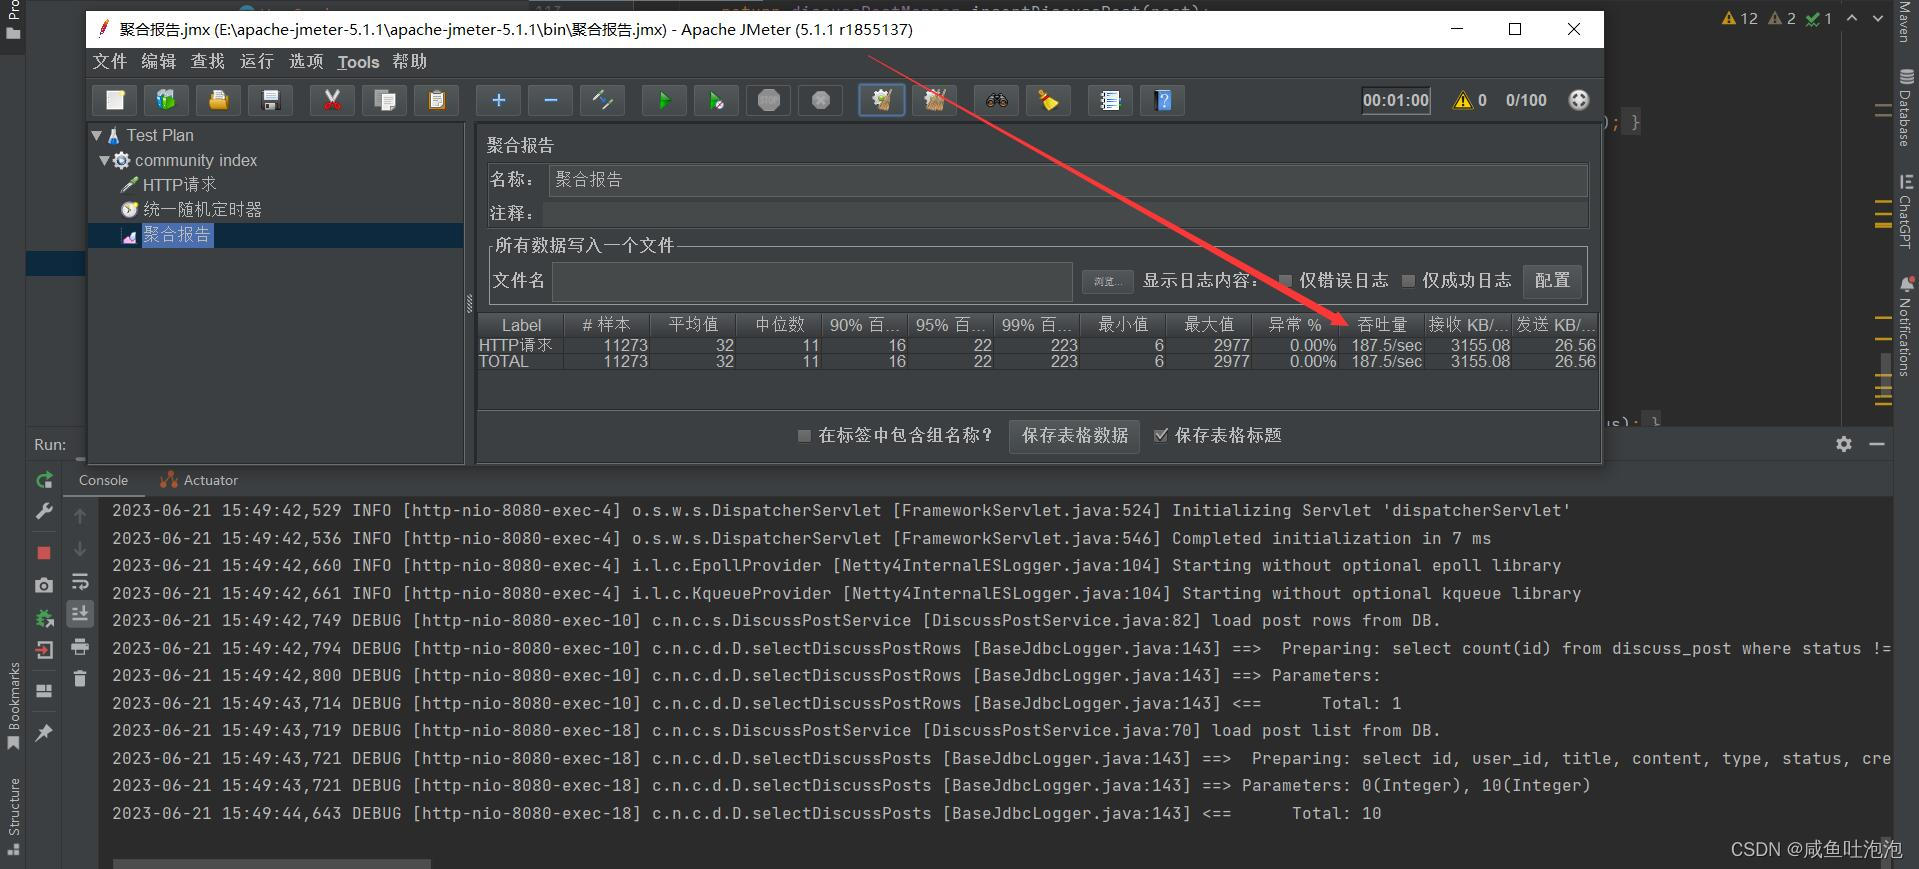Click the Run panel settings gear icon

pos(1844,444)
